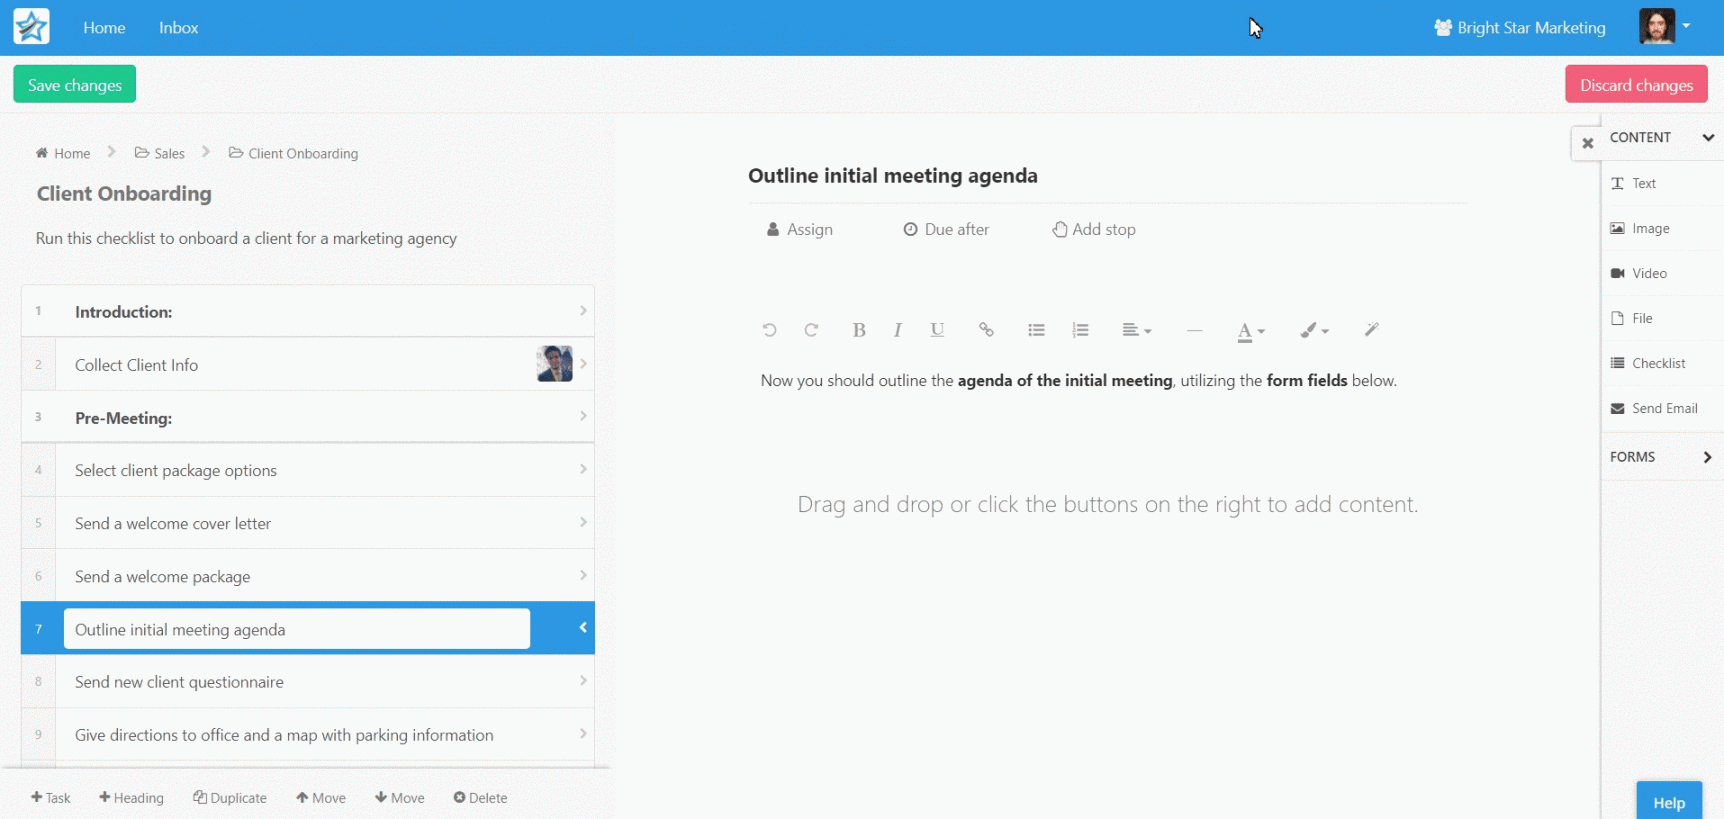This screenshot has width=1724, height=819.
Task: Click the undo arrow in editor toolbar
Action: 769,330
